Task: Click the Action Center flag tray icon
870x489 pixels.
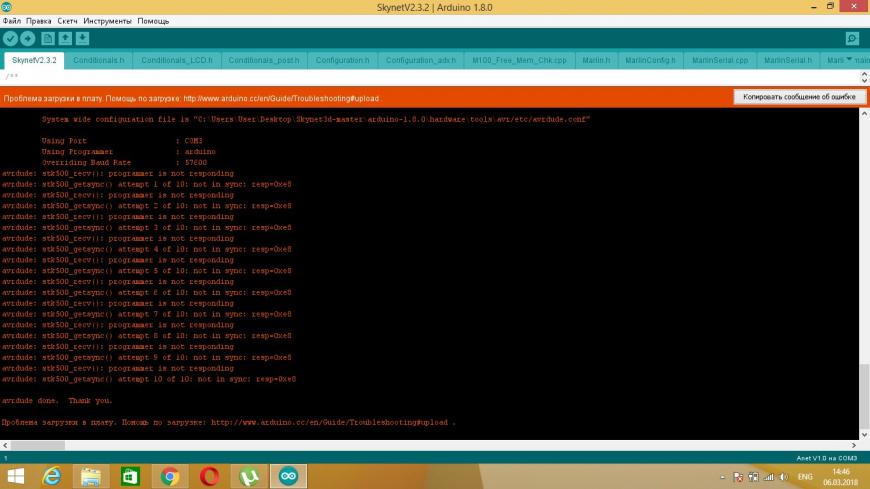Action: (x=738, y=477)
